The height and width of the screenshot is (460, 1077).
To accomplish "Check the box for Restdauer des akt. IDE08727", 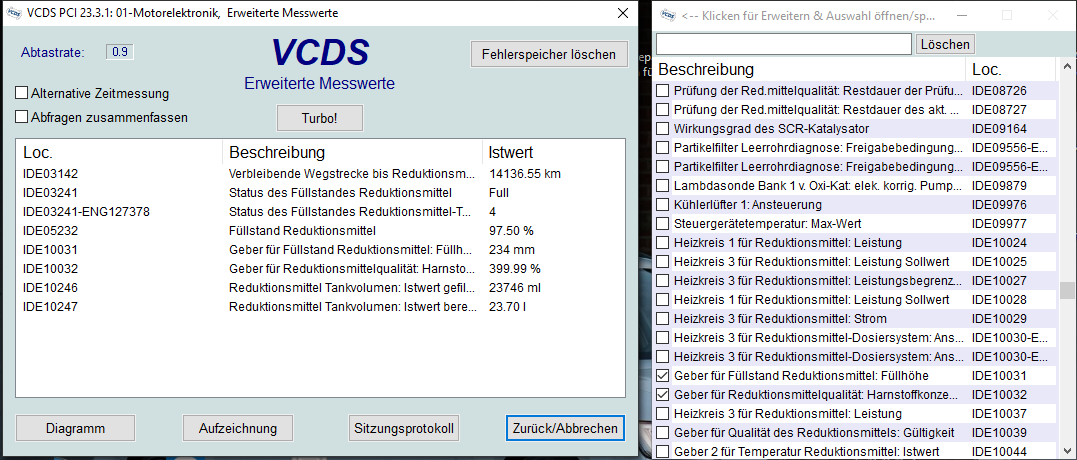I will 662,109.
